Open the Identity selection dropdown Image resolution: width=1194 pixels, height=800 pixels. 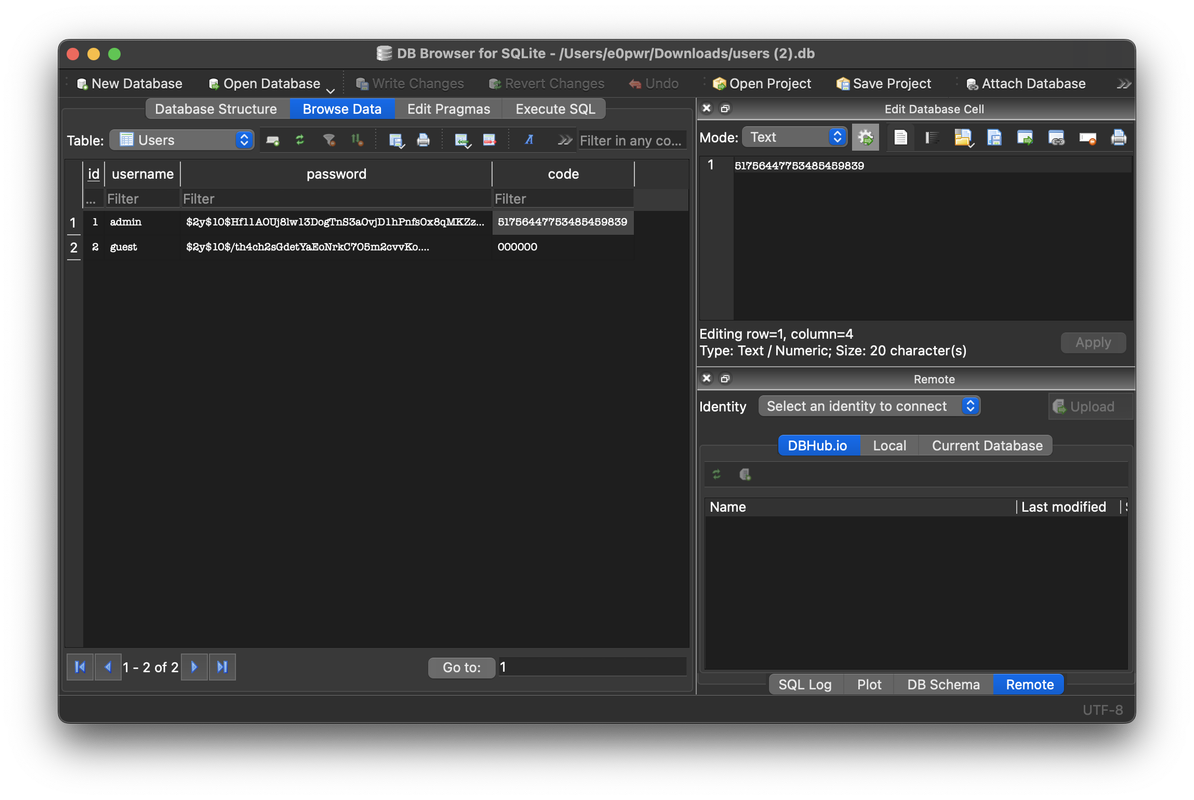(869, 406)
